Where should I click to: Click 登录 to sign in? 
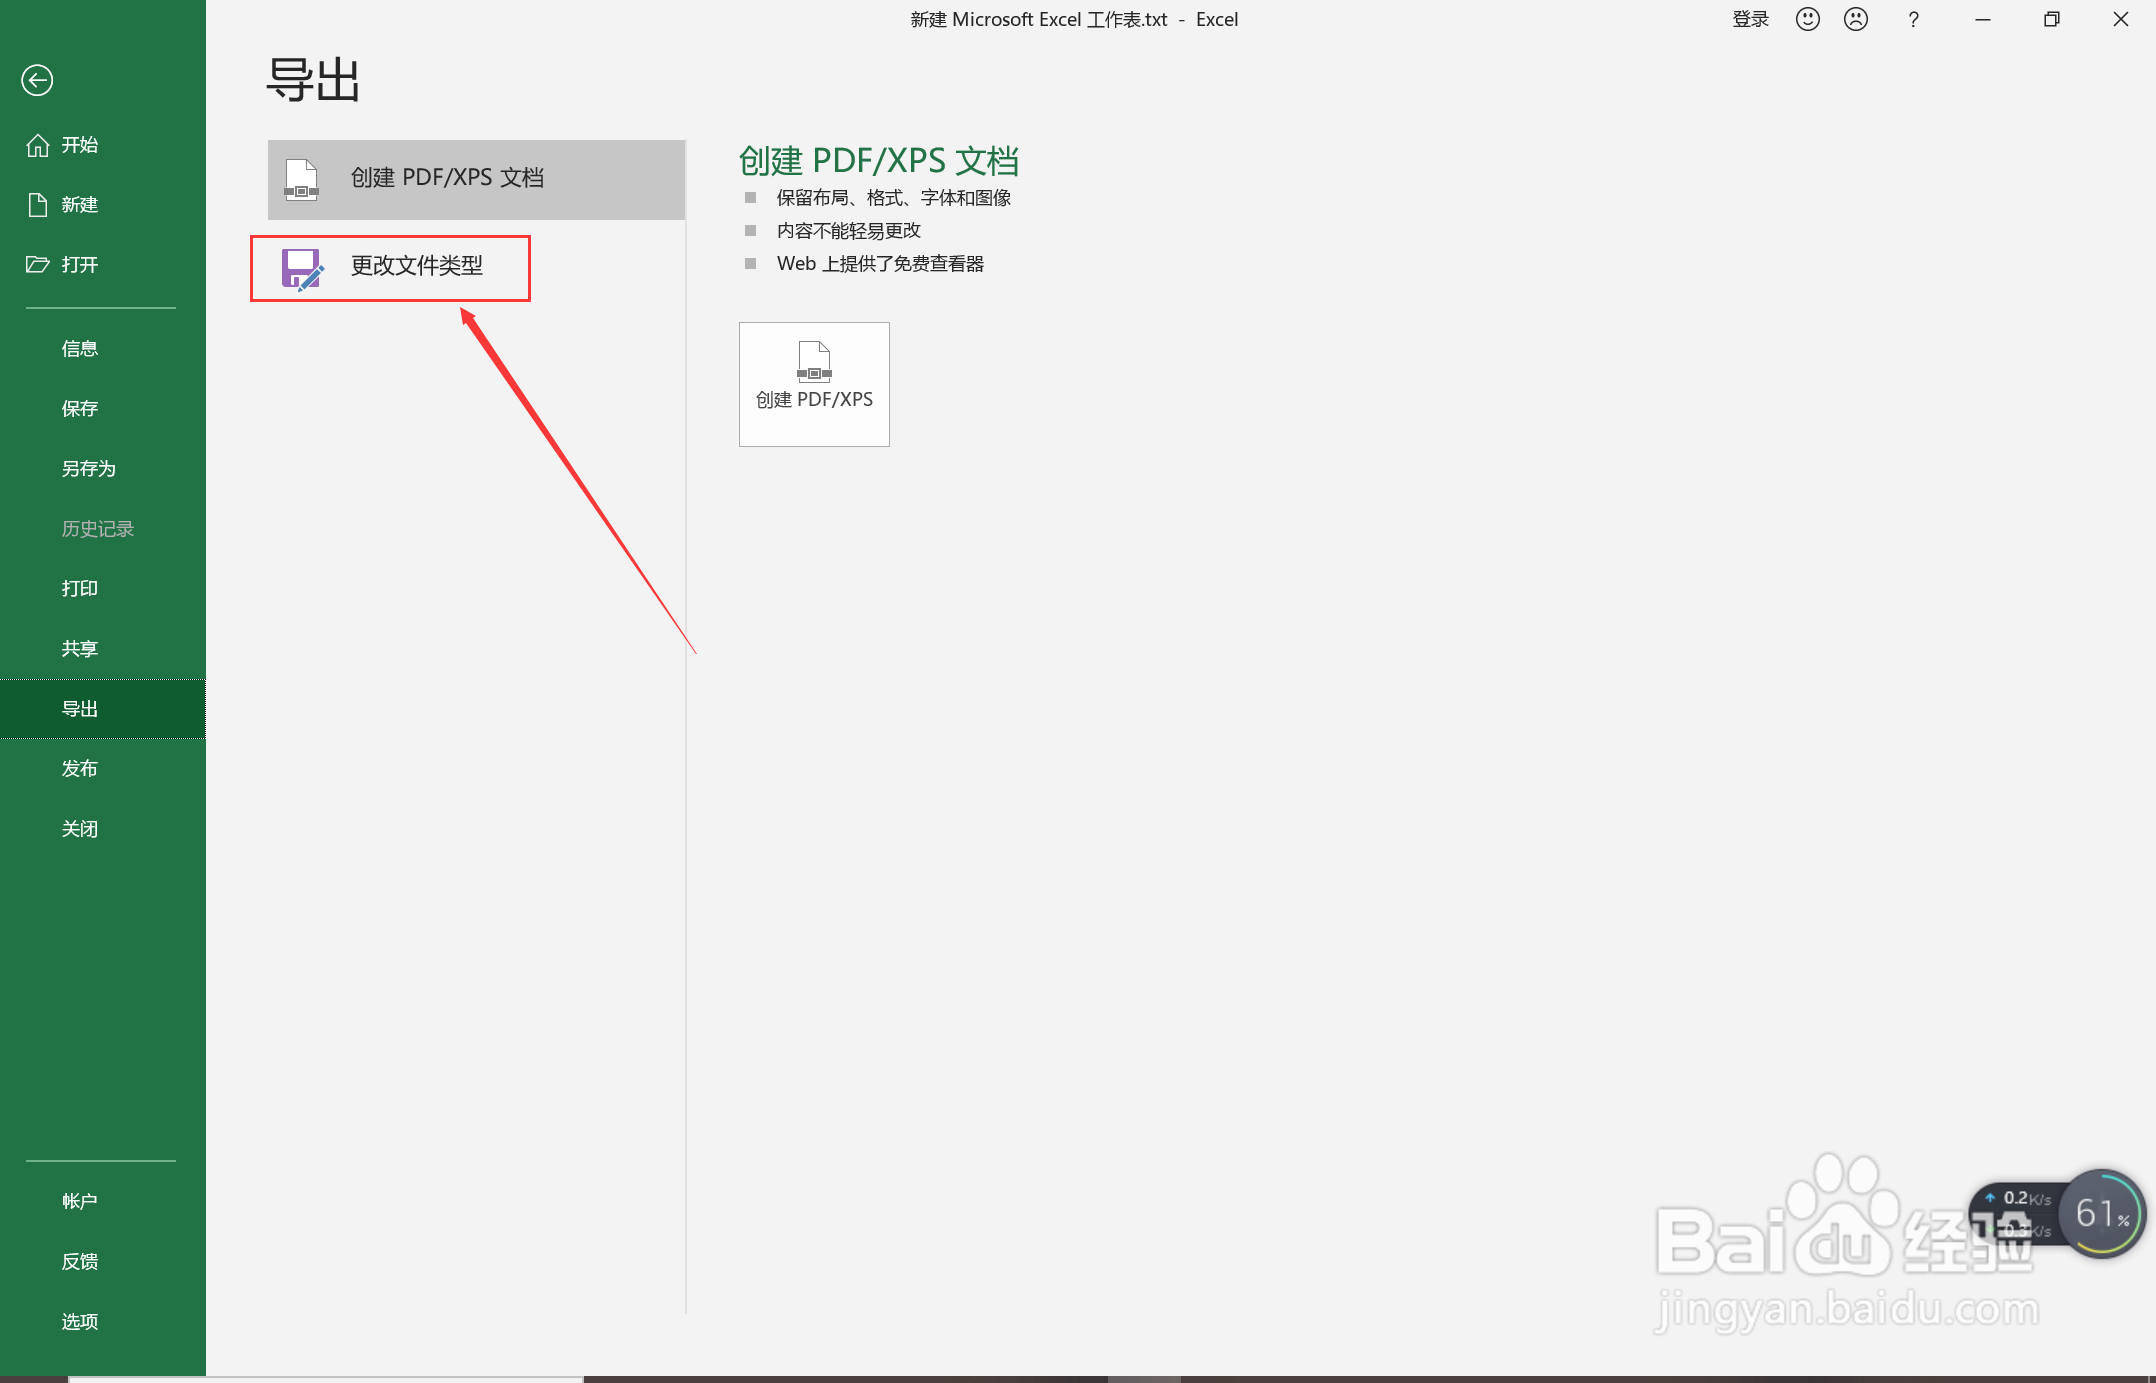click(1750, 20)
